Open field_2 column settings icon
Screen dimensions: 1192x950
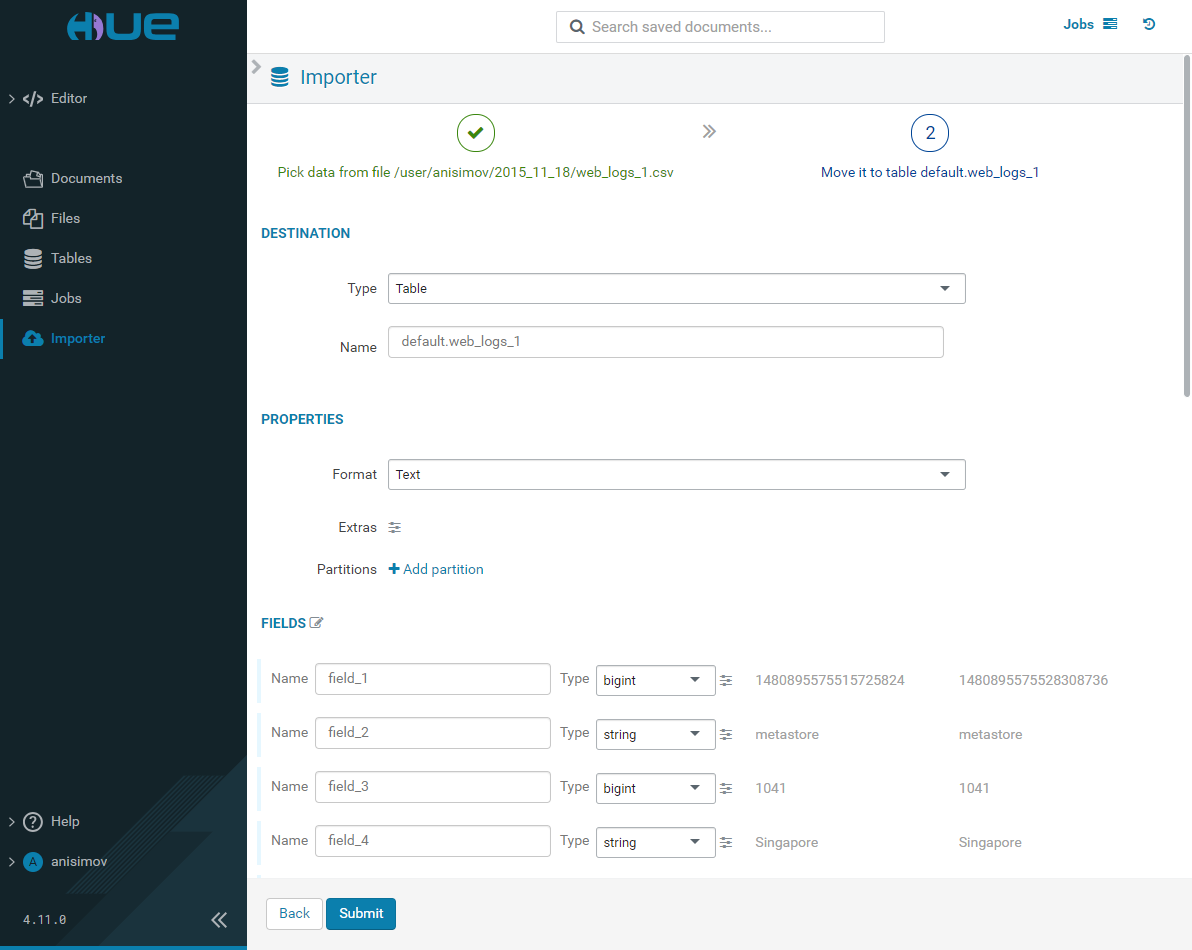click(726, 735)
